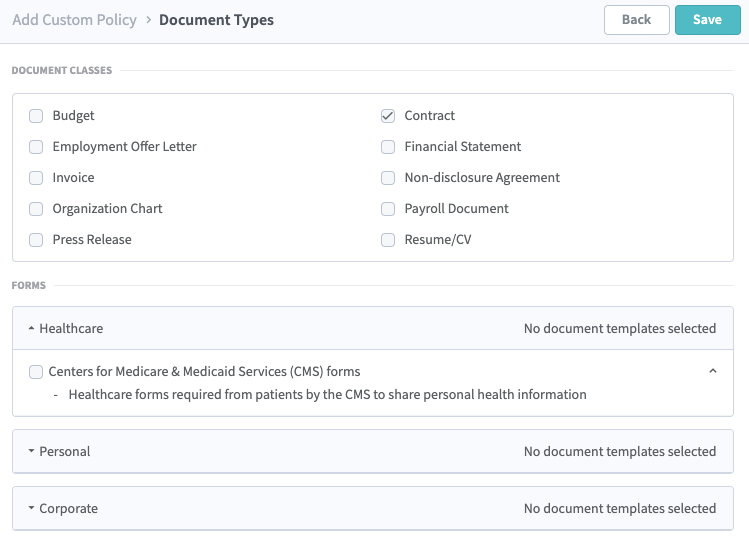Expand the Personal forms section

pyautogui.click(x=60, y=452)
